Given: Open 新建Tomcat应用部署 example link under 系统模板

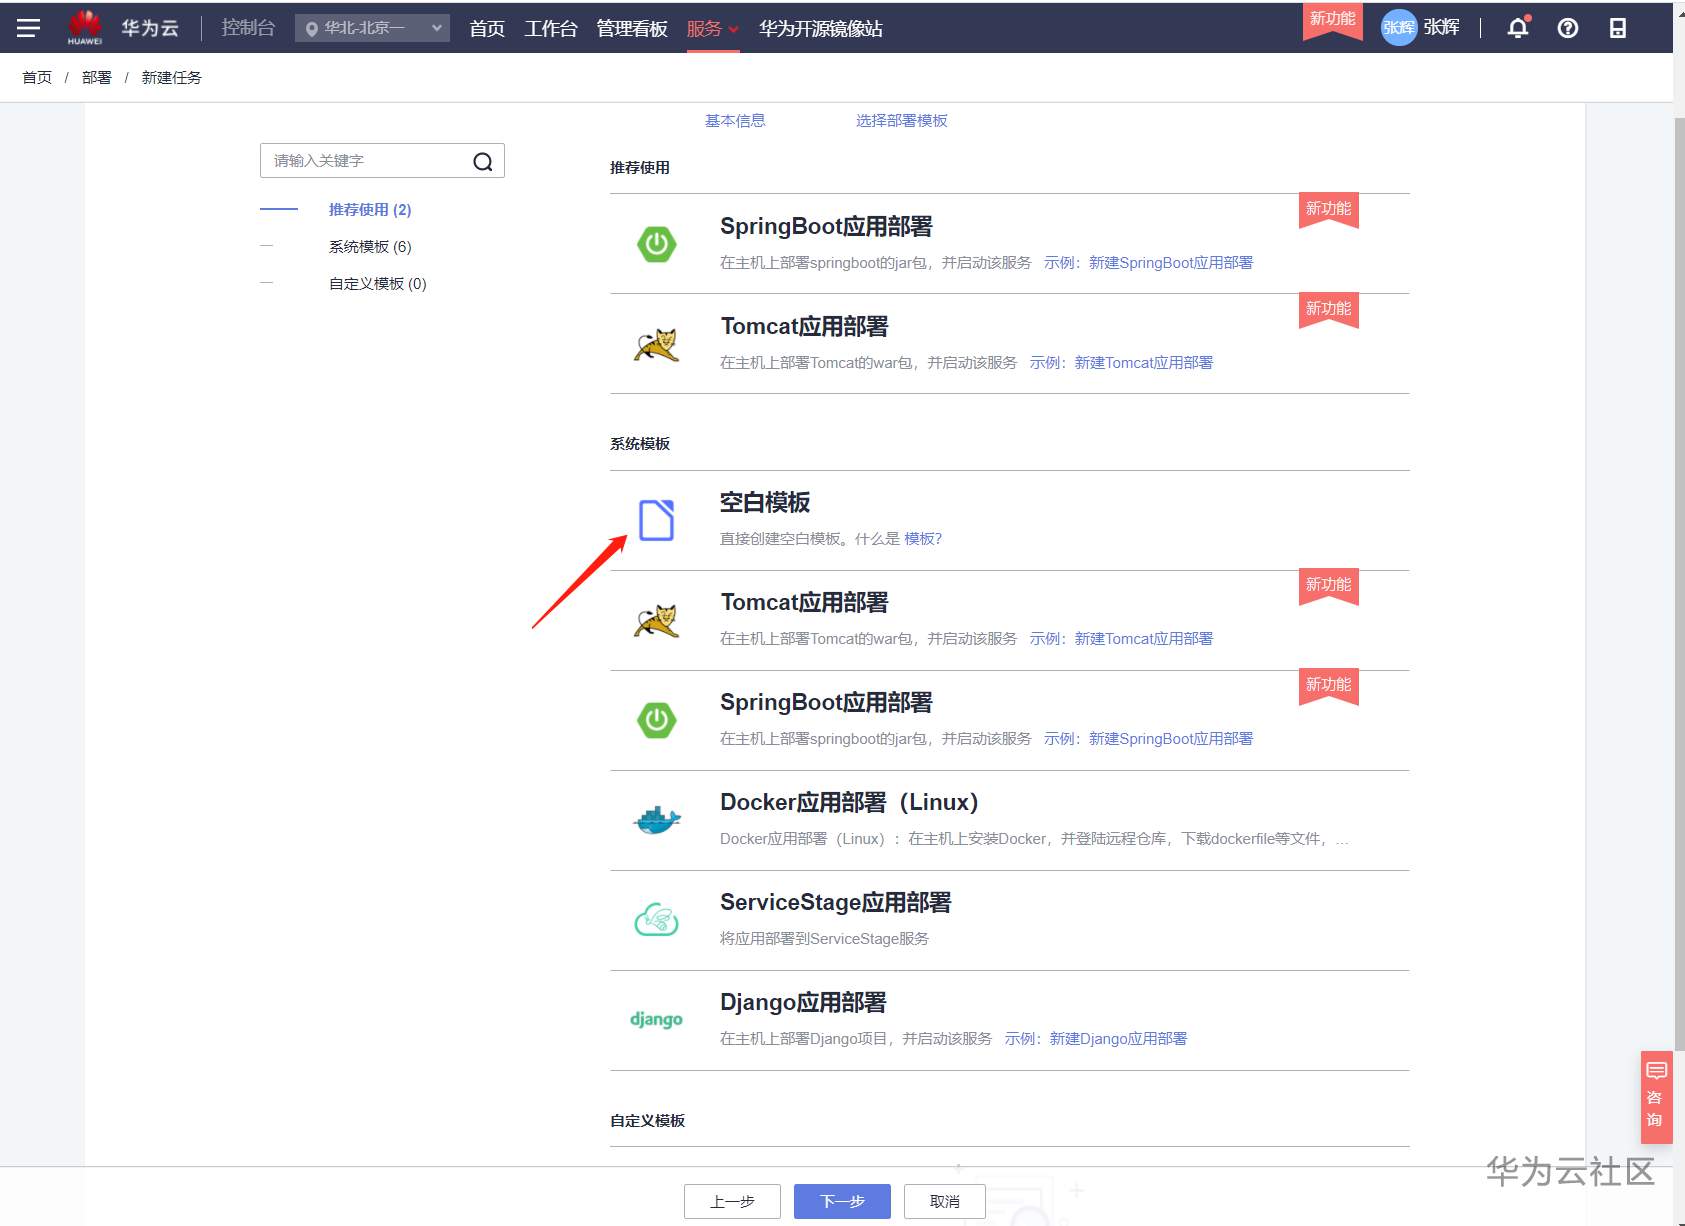Looking at the screenshot, I should tap(1144, 638).
